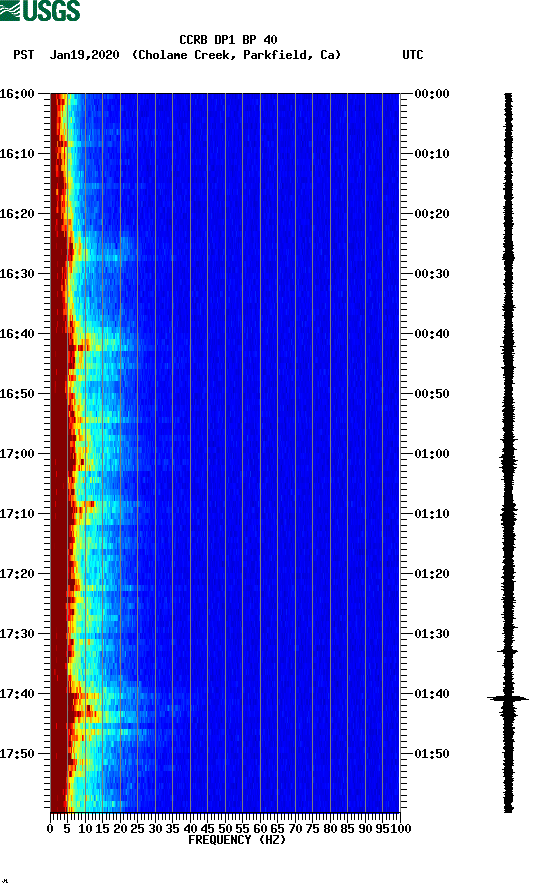
Task: Click the '17:30' PST time label
Action: (18, 634)
